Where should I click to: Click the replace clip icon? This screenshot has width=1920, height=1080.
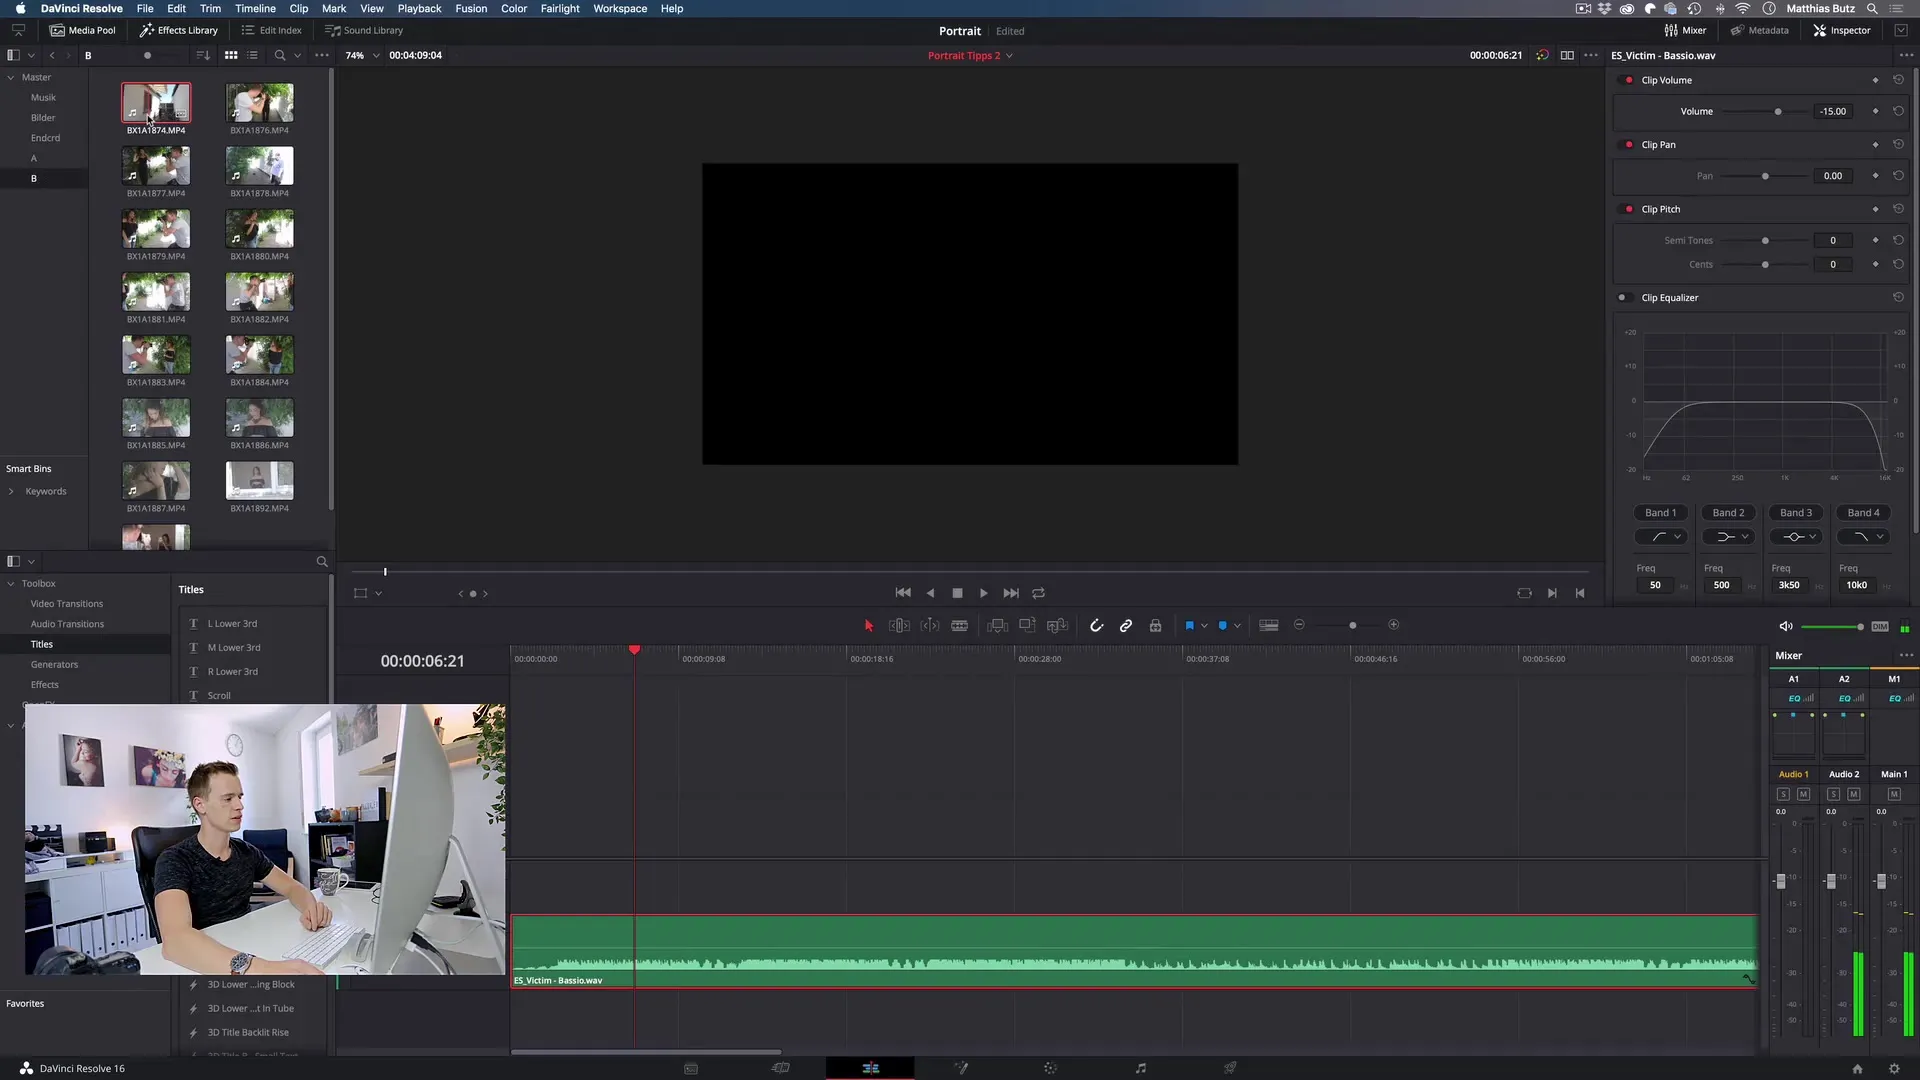pyautogui.click(x=1057, y=625)
